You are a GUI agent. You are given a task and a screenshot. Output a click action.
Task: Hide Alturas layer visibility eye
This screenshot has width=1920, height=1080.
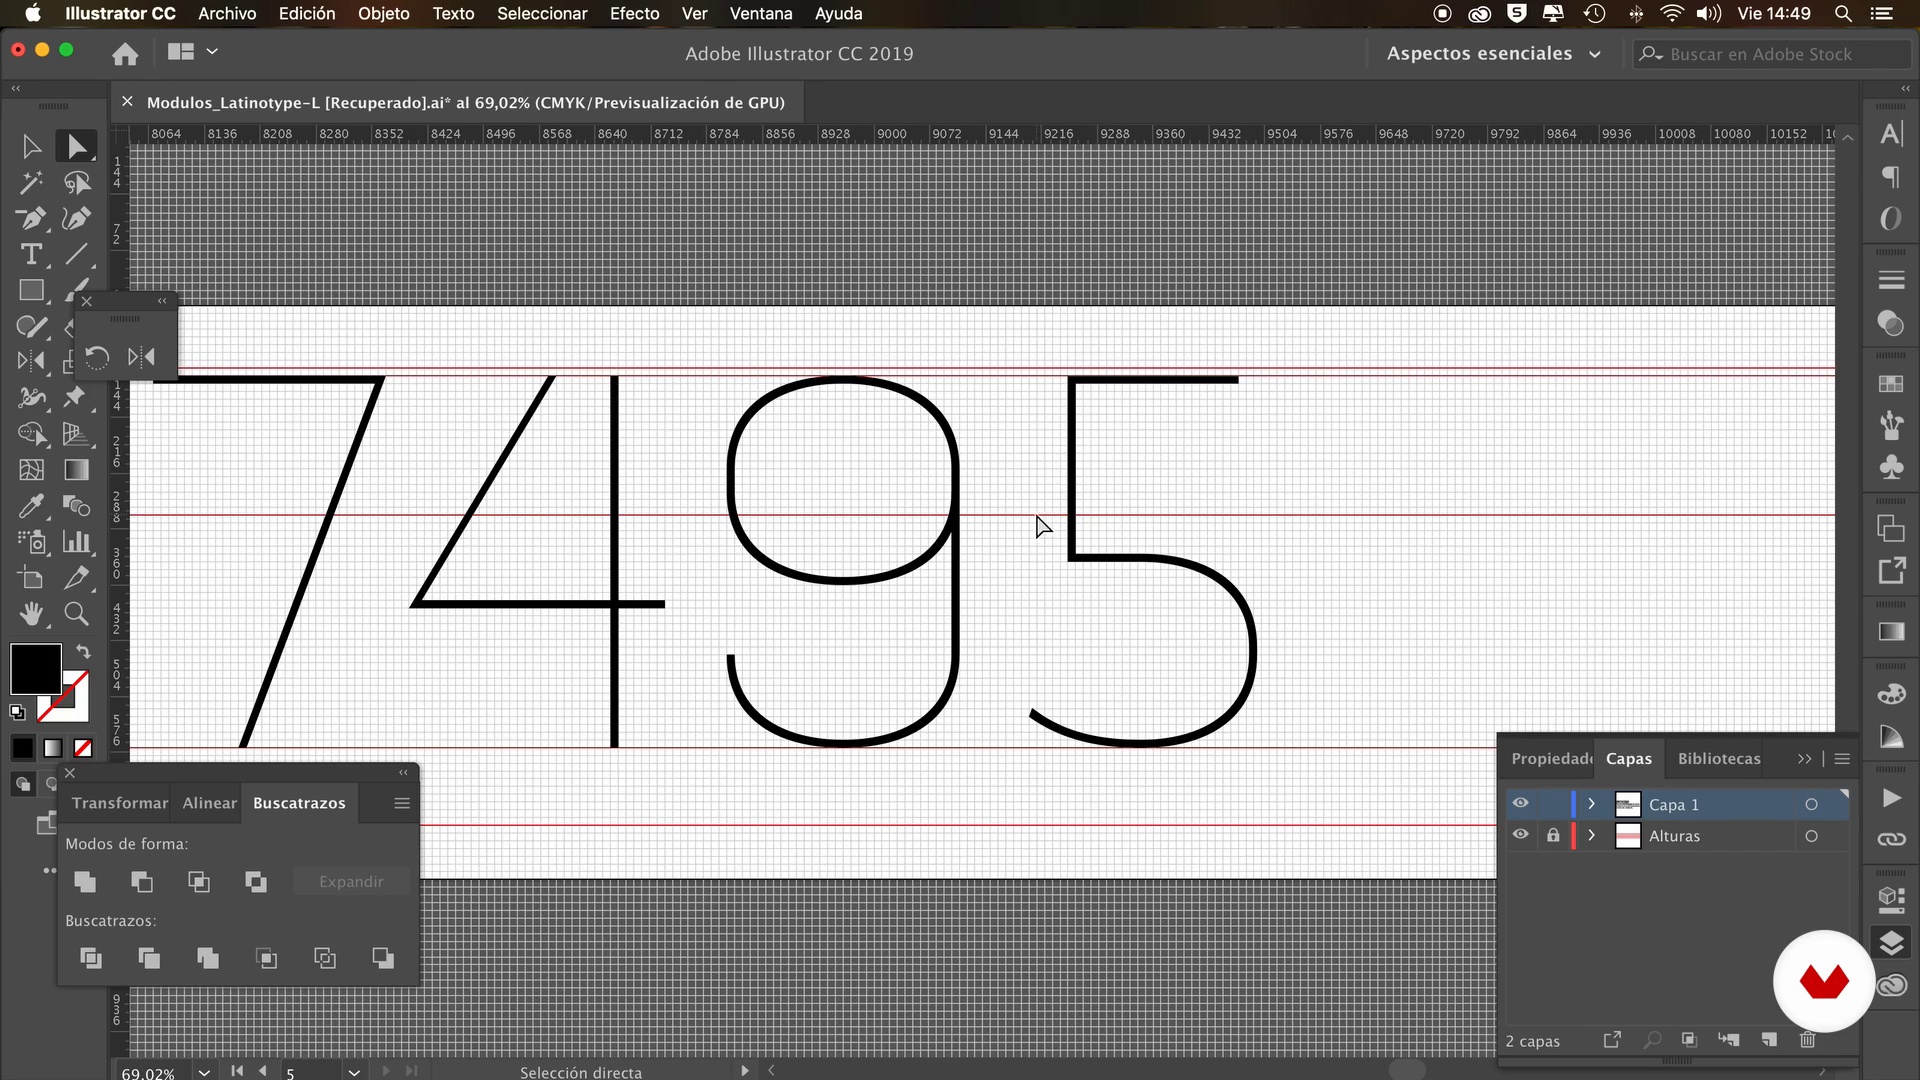[x=1520, y=835]
